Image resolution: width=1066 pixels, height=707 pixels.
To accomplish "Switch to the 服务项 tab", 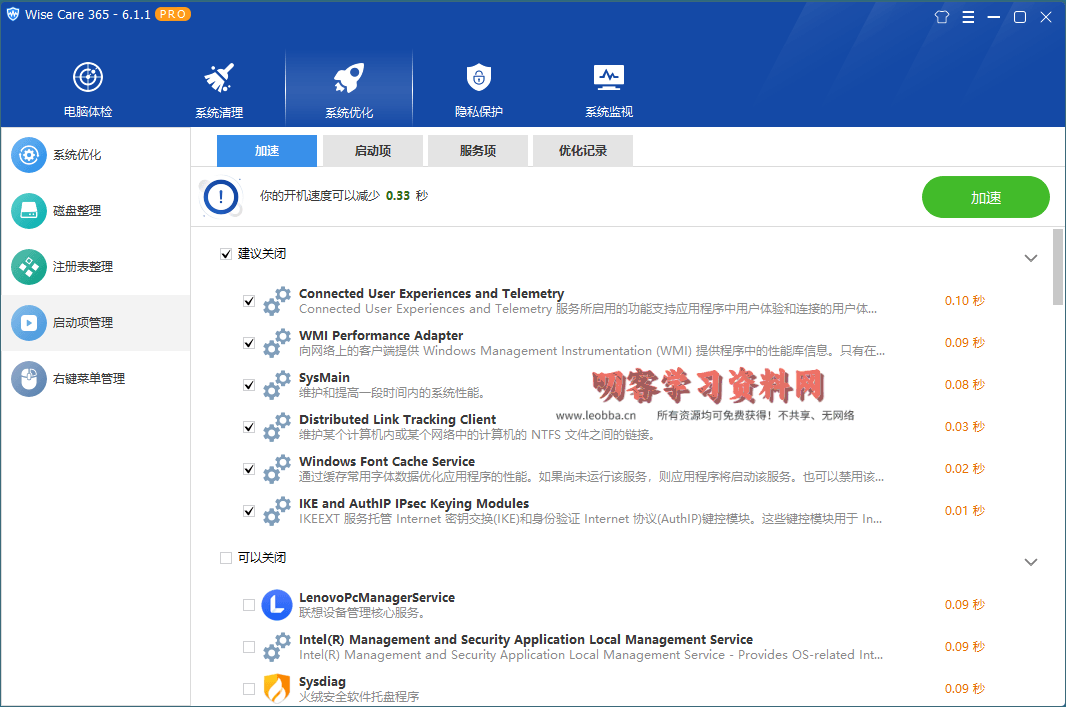I will 478,150.
